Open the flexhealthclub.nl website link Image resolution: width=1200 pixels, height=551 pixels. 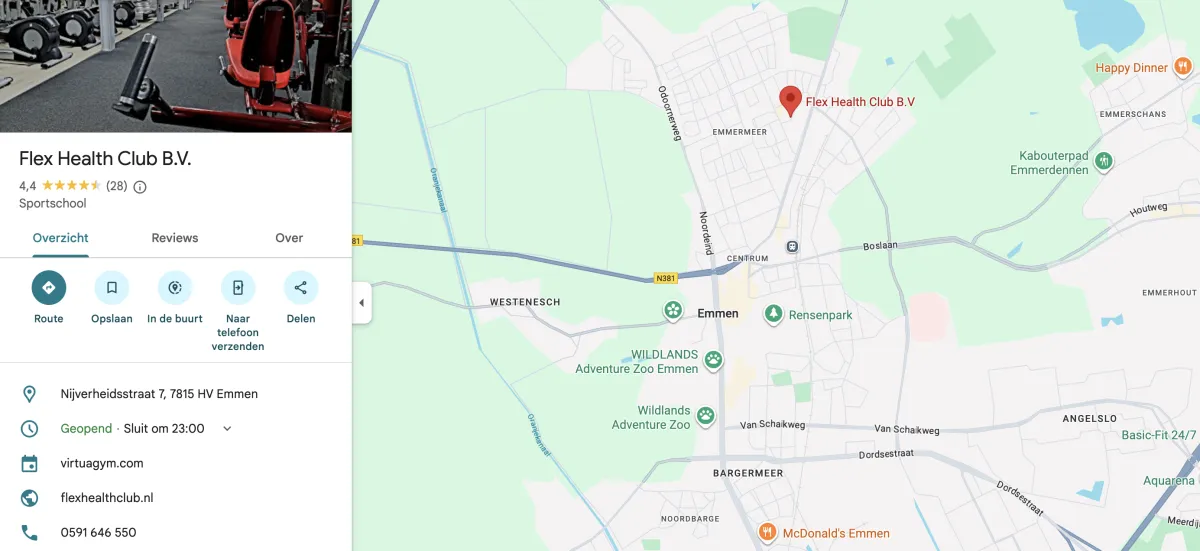tap(107, 498)
